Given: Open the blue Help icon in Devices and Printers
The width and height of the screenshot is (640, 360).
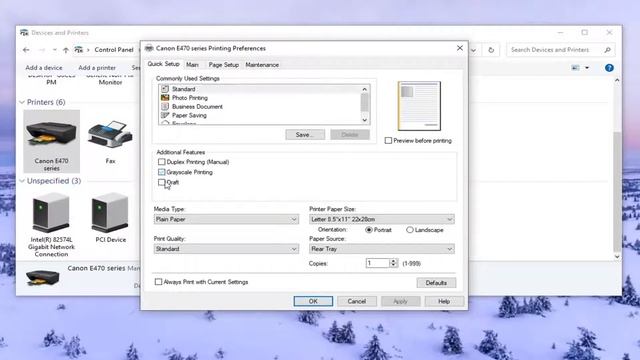Looking at the screenshot, I should click(x=609, y=68).
